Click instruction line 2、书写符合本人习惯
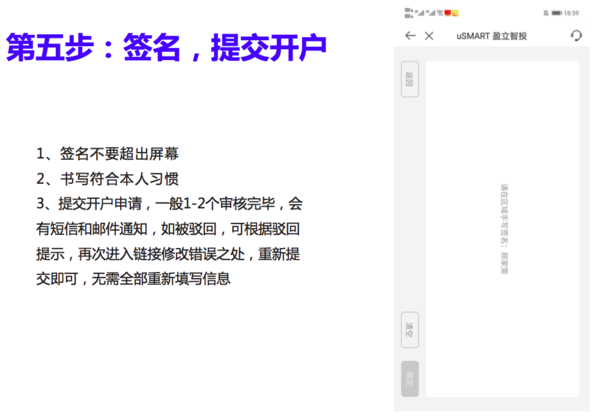 point(107,178)
